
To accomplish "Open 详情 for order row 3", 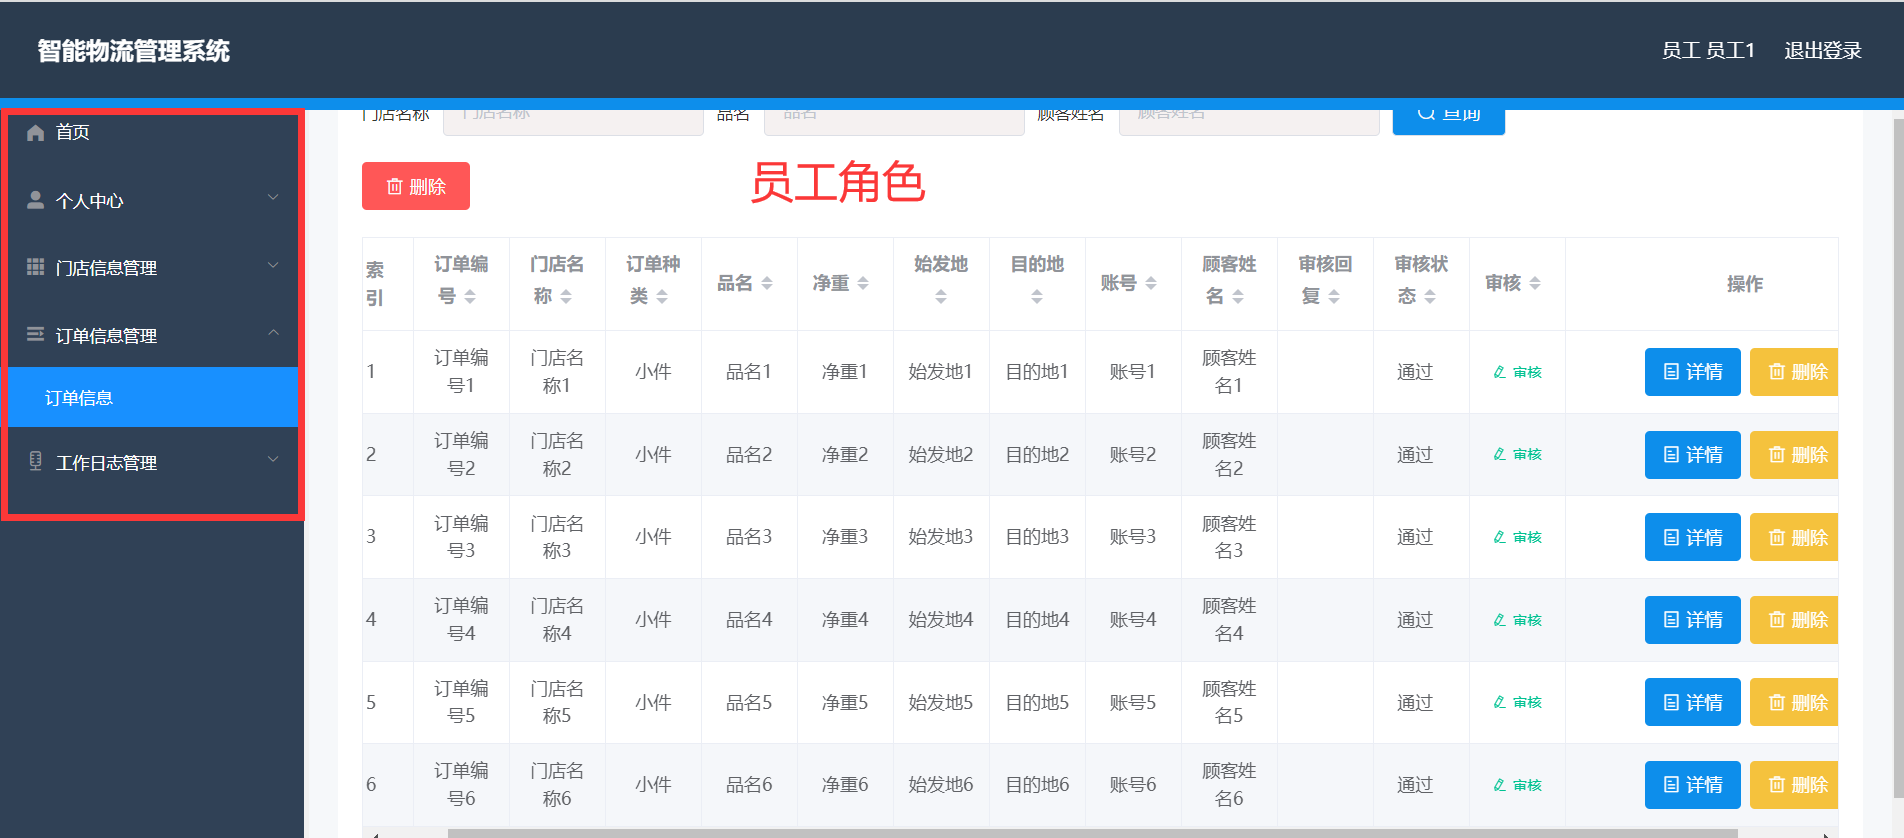I will (x=1693, y=537).
